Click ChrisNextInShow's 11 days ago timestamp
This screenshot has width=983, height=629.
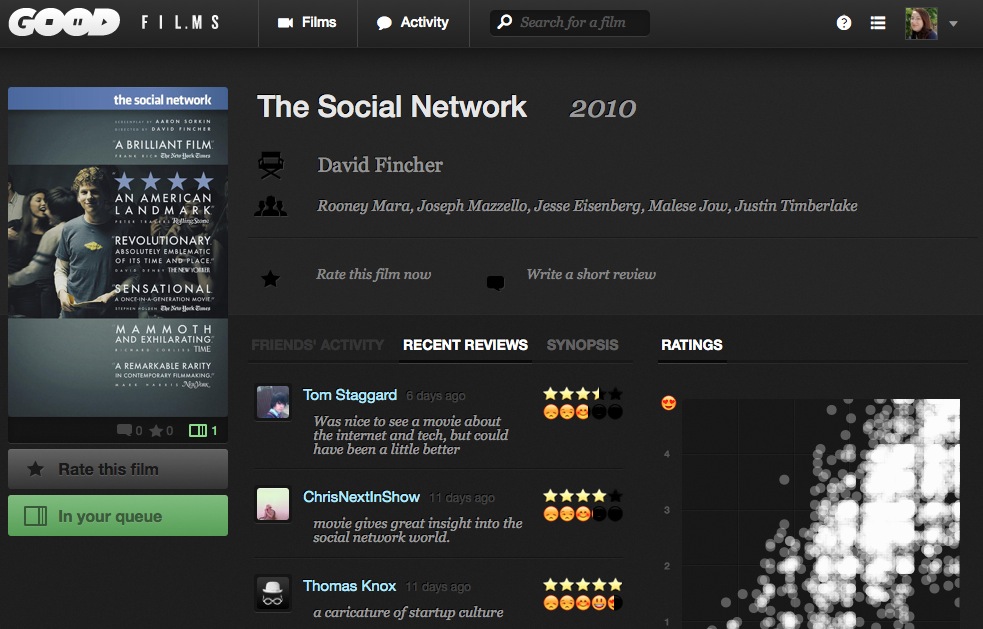[462, 498]
